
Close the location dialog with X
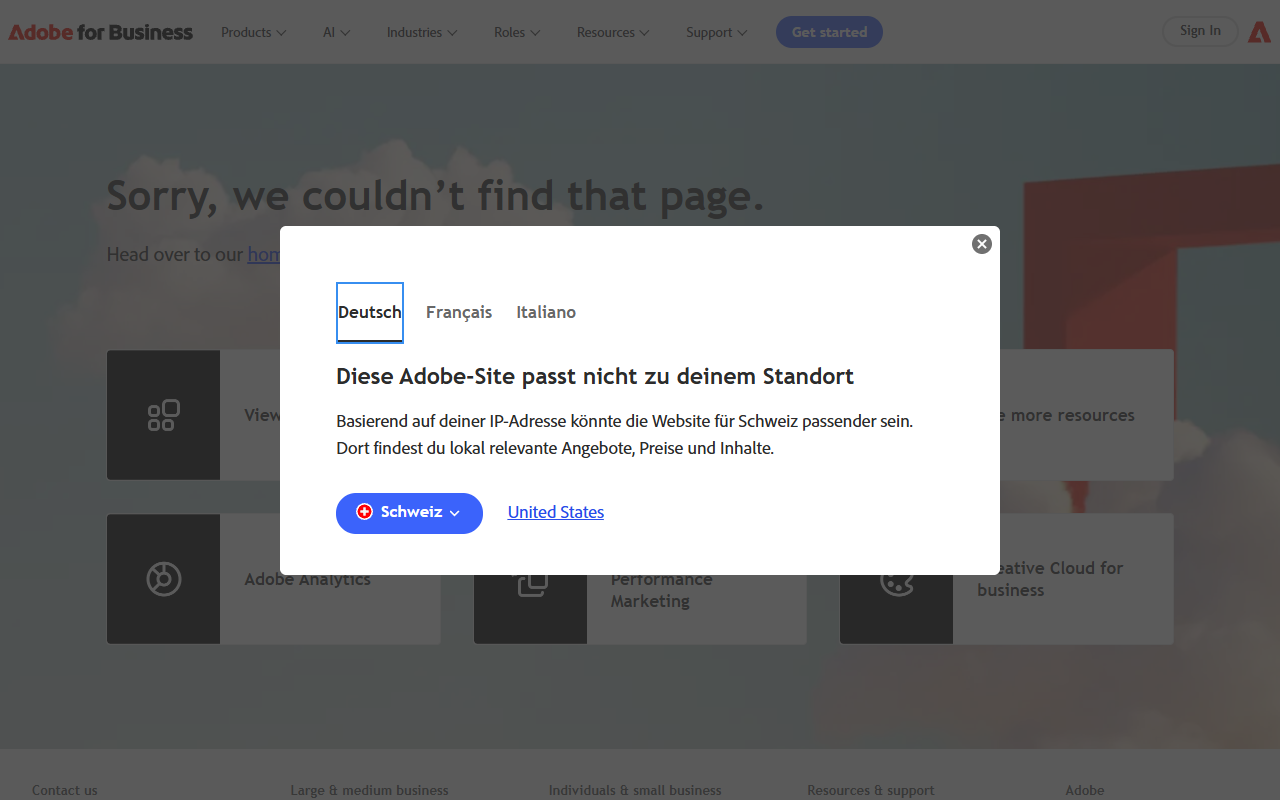pos(982,244)
